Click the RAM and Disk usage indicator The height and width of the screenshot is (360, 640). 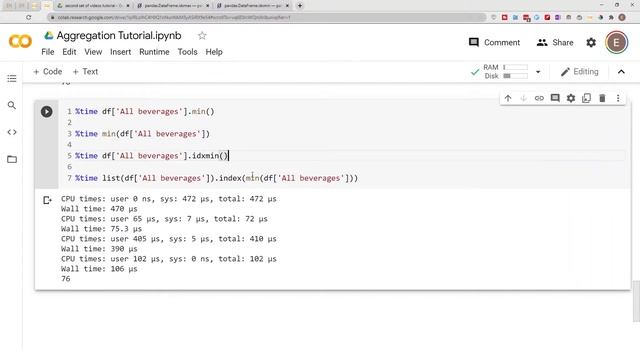point(505,72)
